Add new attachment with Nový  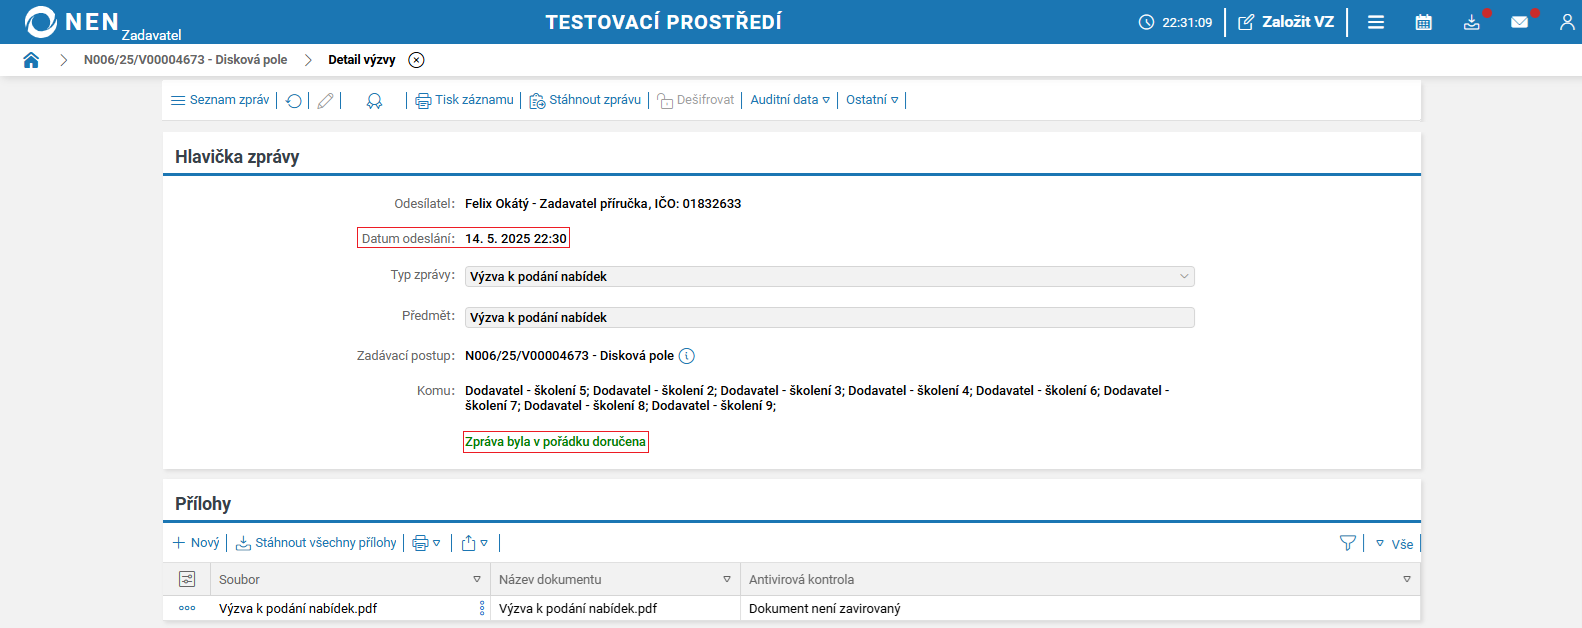pyautogui.click(x=196, y=543)
